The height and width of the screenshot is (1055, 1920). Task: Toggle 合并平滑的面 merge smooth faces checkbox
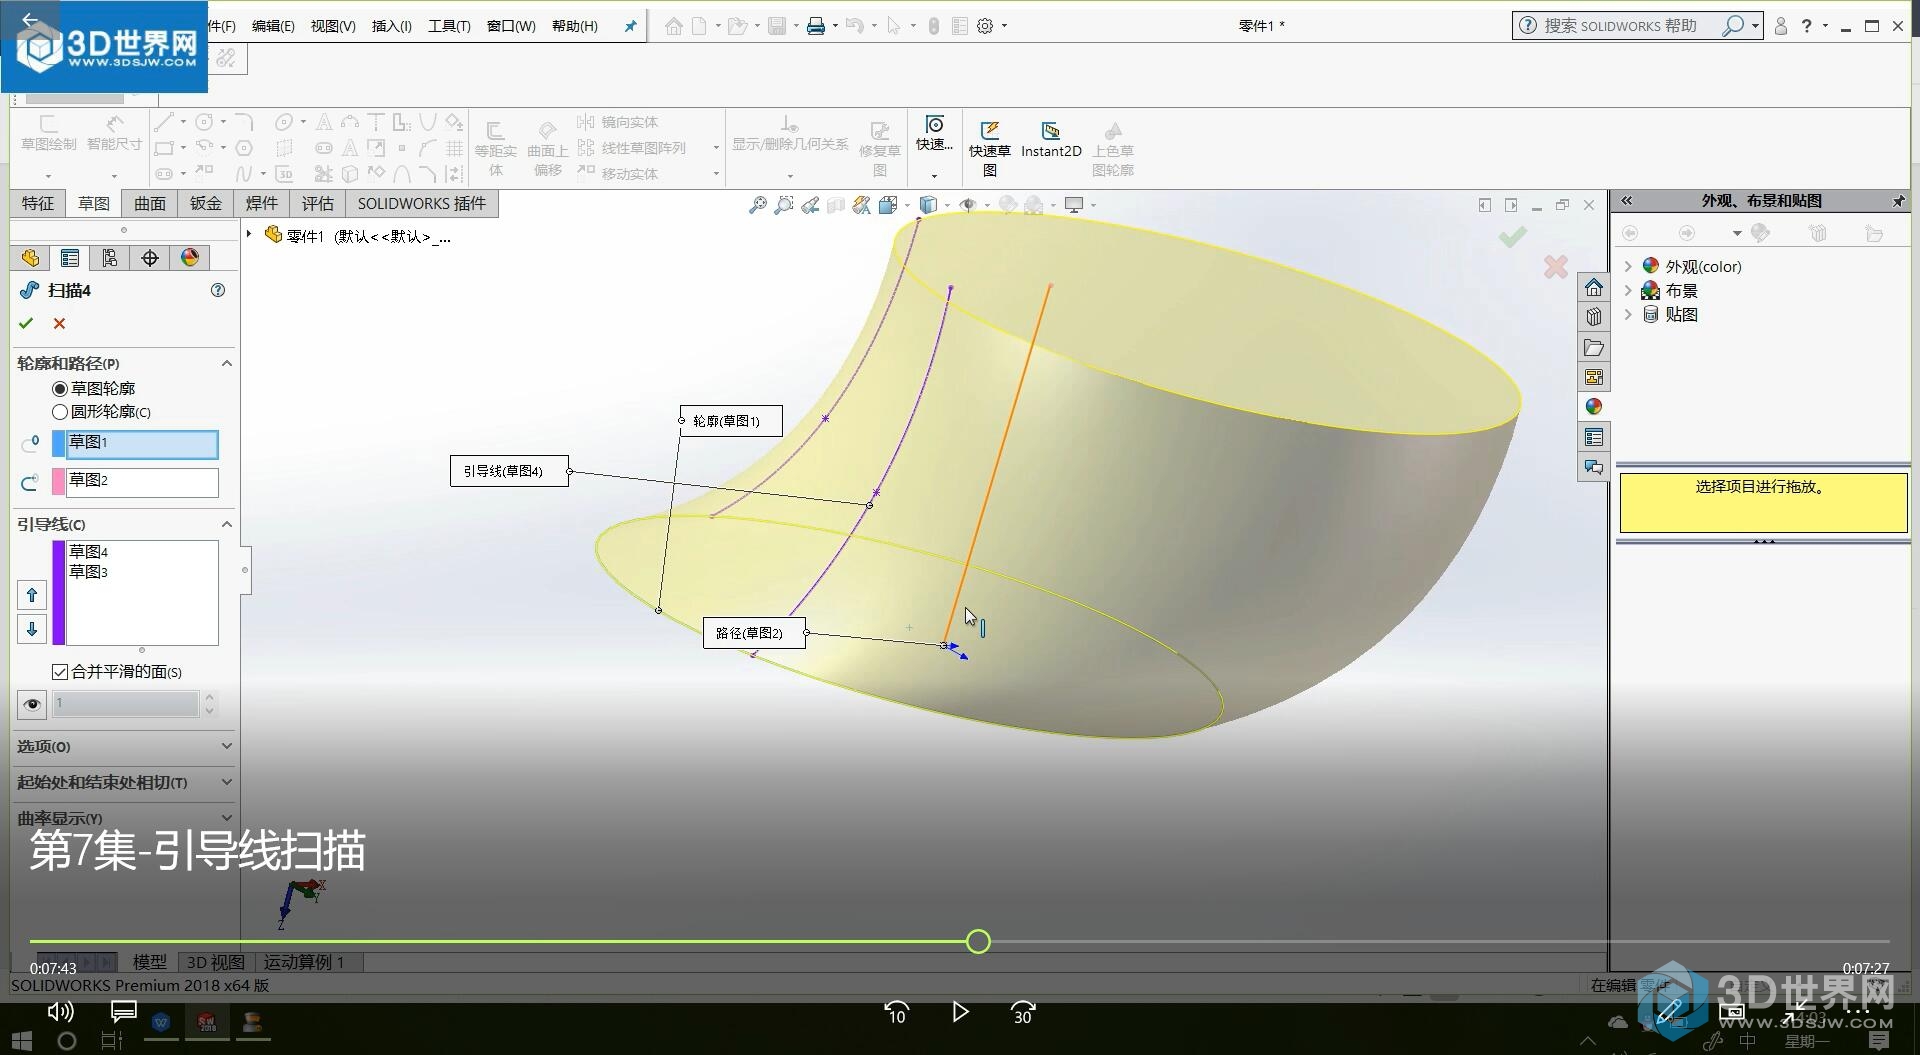click(x=60, y=672)
